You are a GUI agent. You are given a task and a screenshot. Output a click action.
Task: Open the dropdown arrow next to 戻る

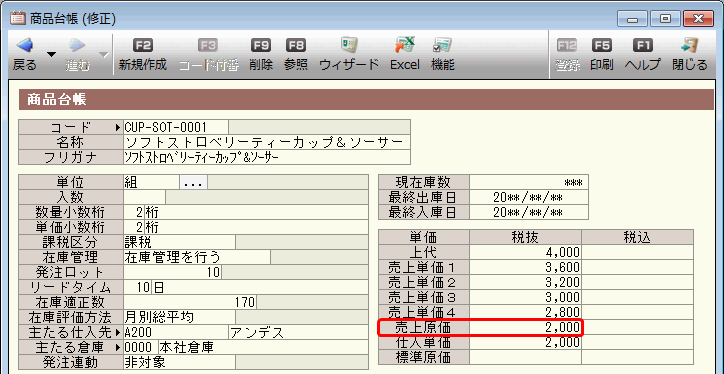pos(51,54)
